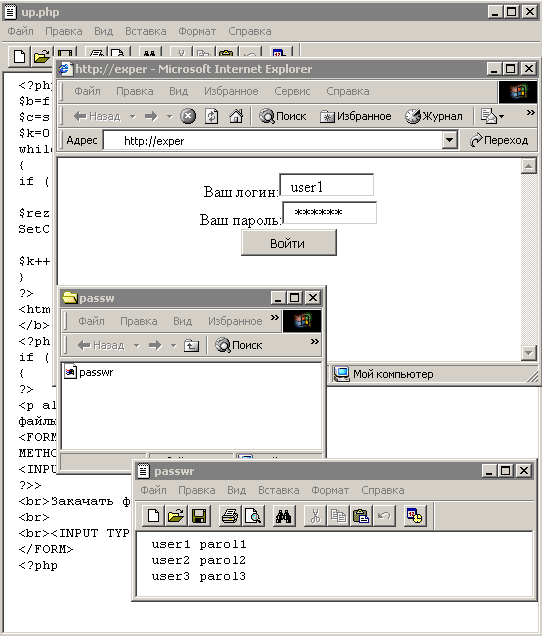The image size is (542, 636).
Task: Click the Переход button next to the address bar
Action: coord(499,140)
